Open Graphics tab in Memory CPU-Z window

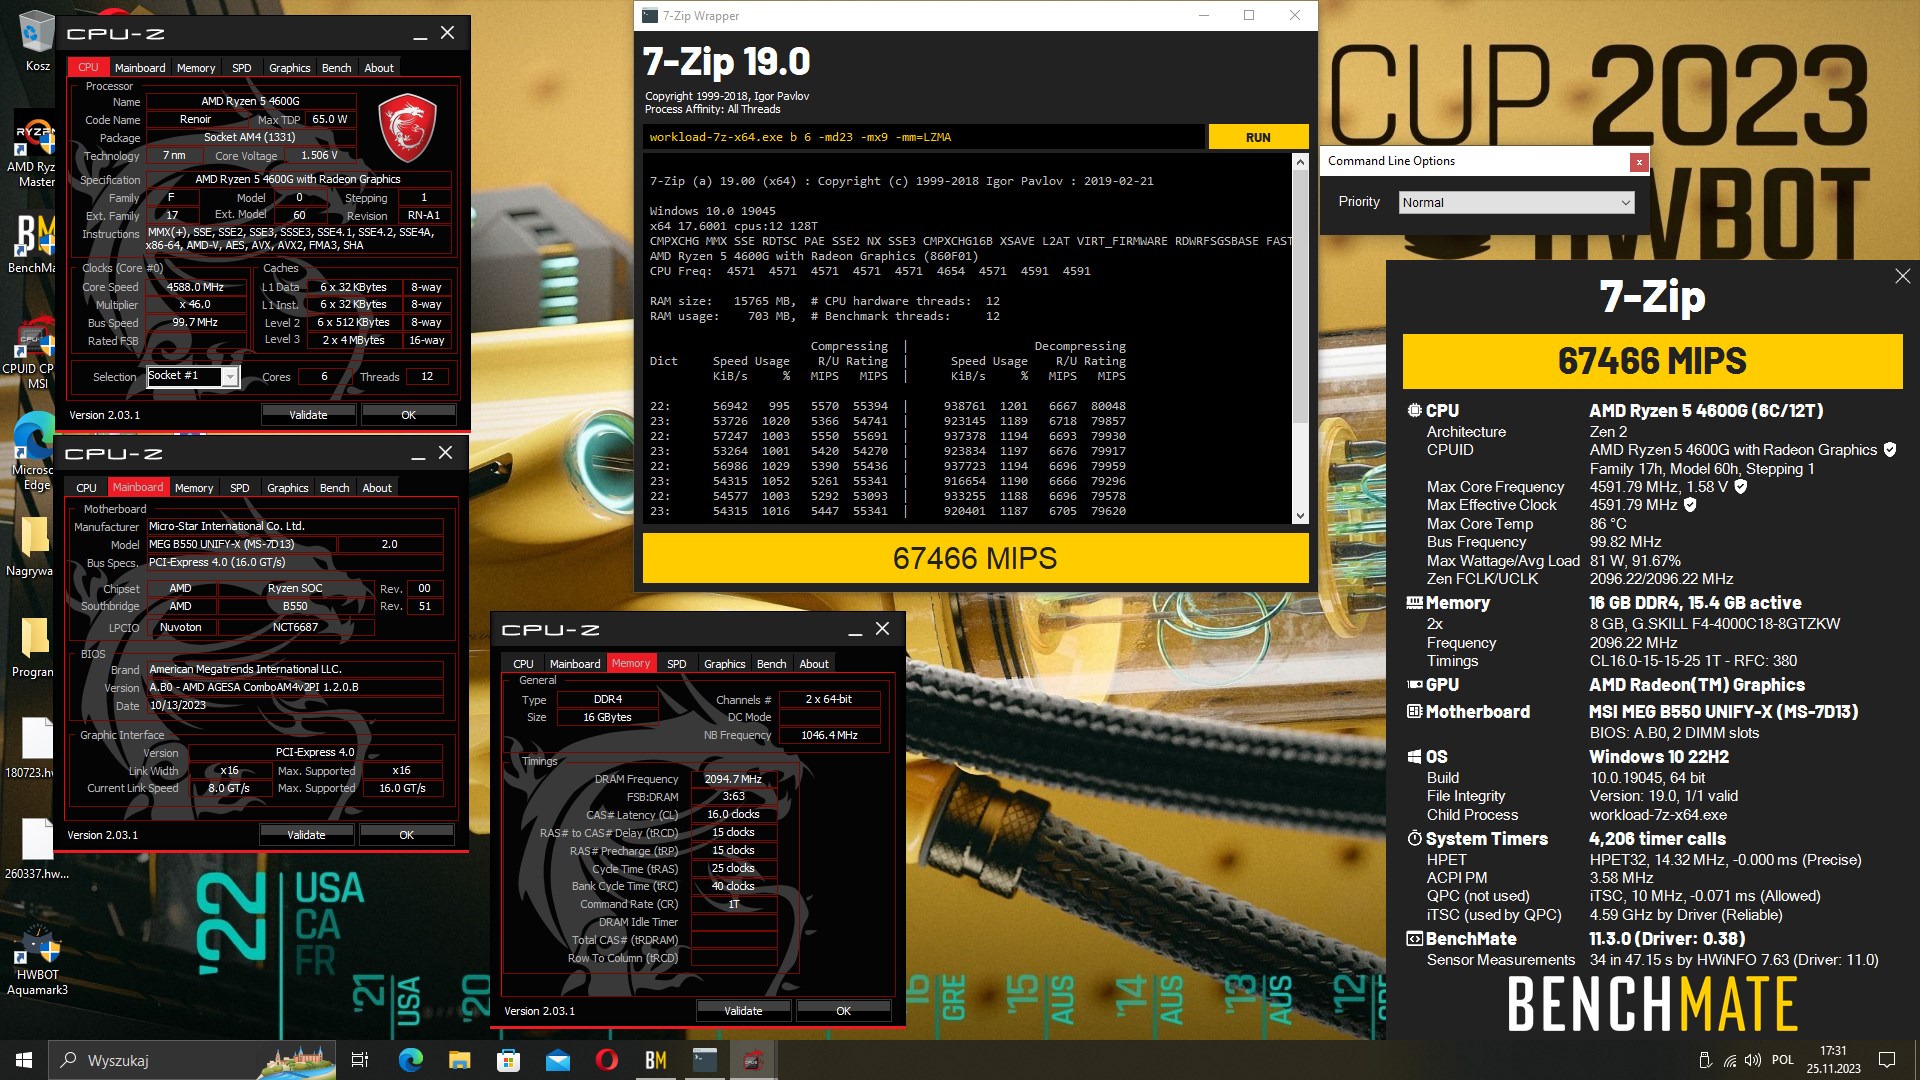click(x=725, y=664)
